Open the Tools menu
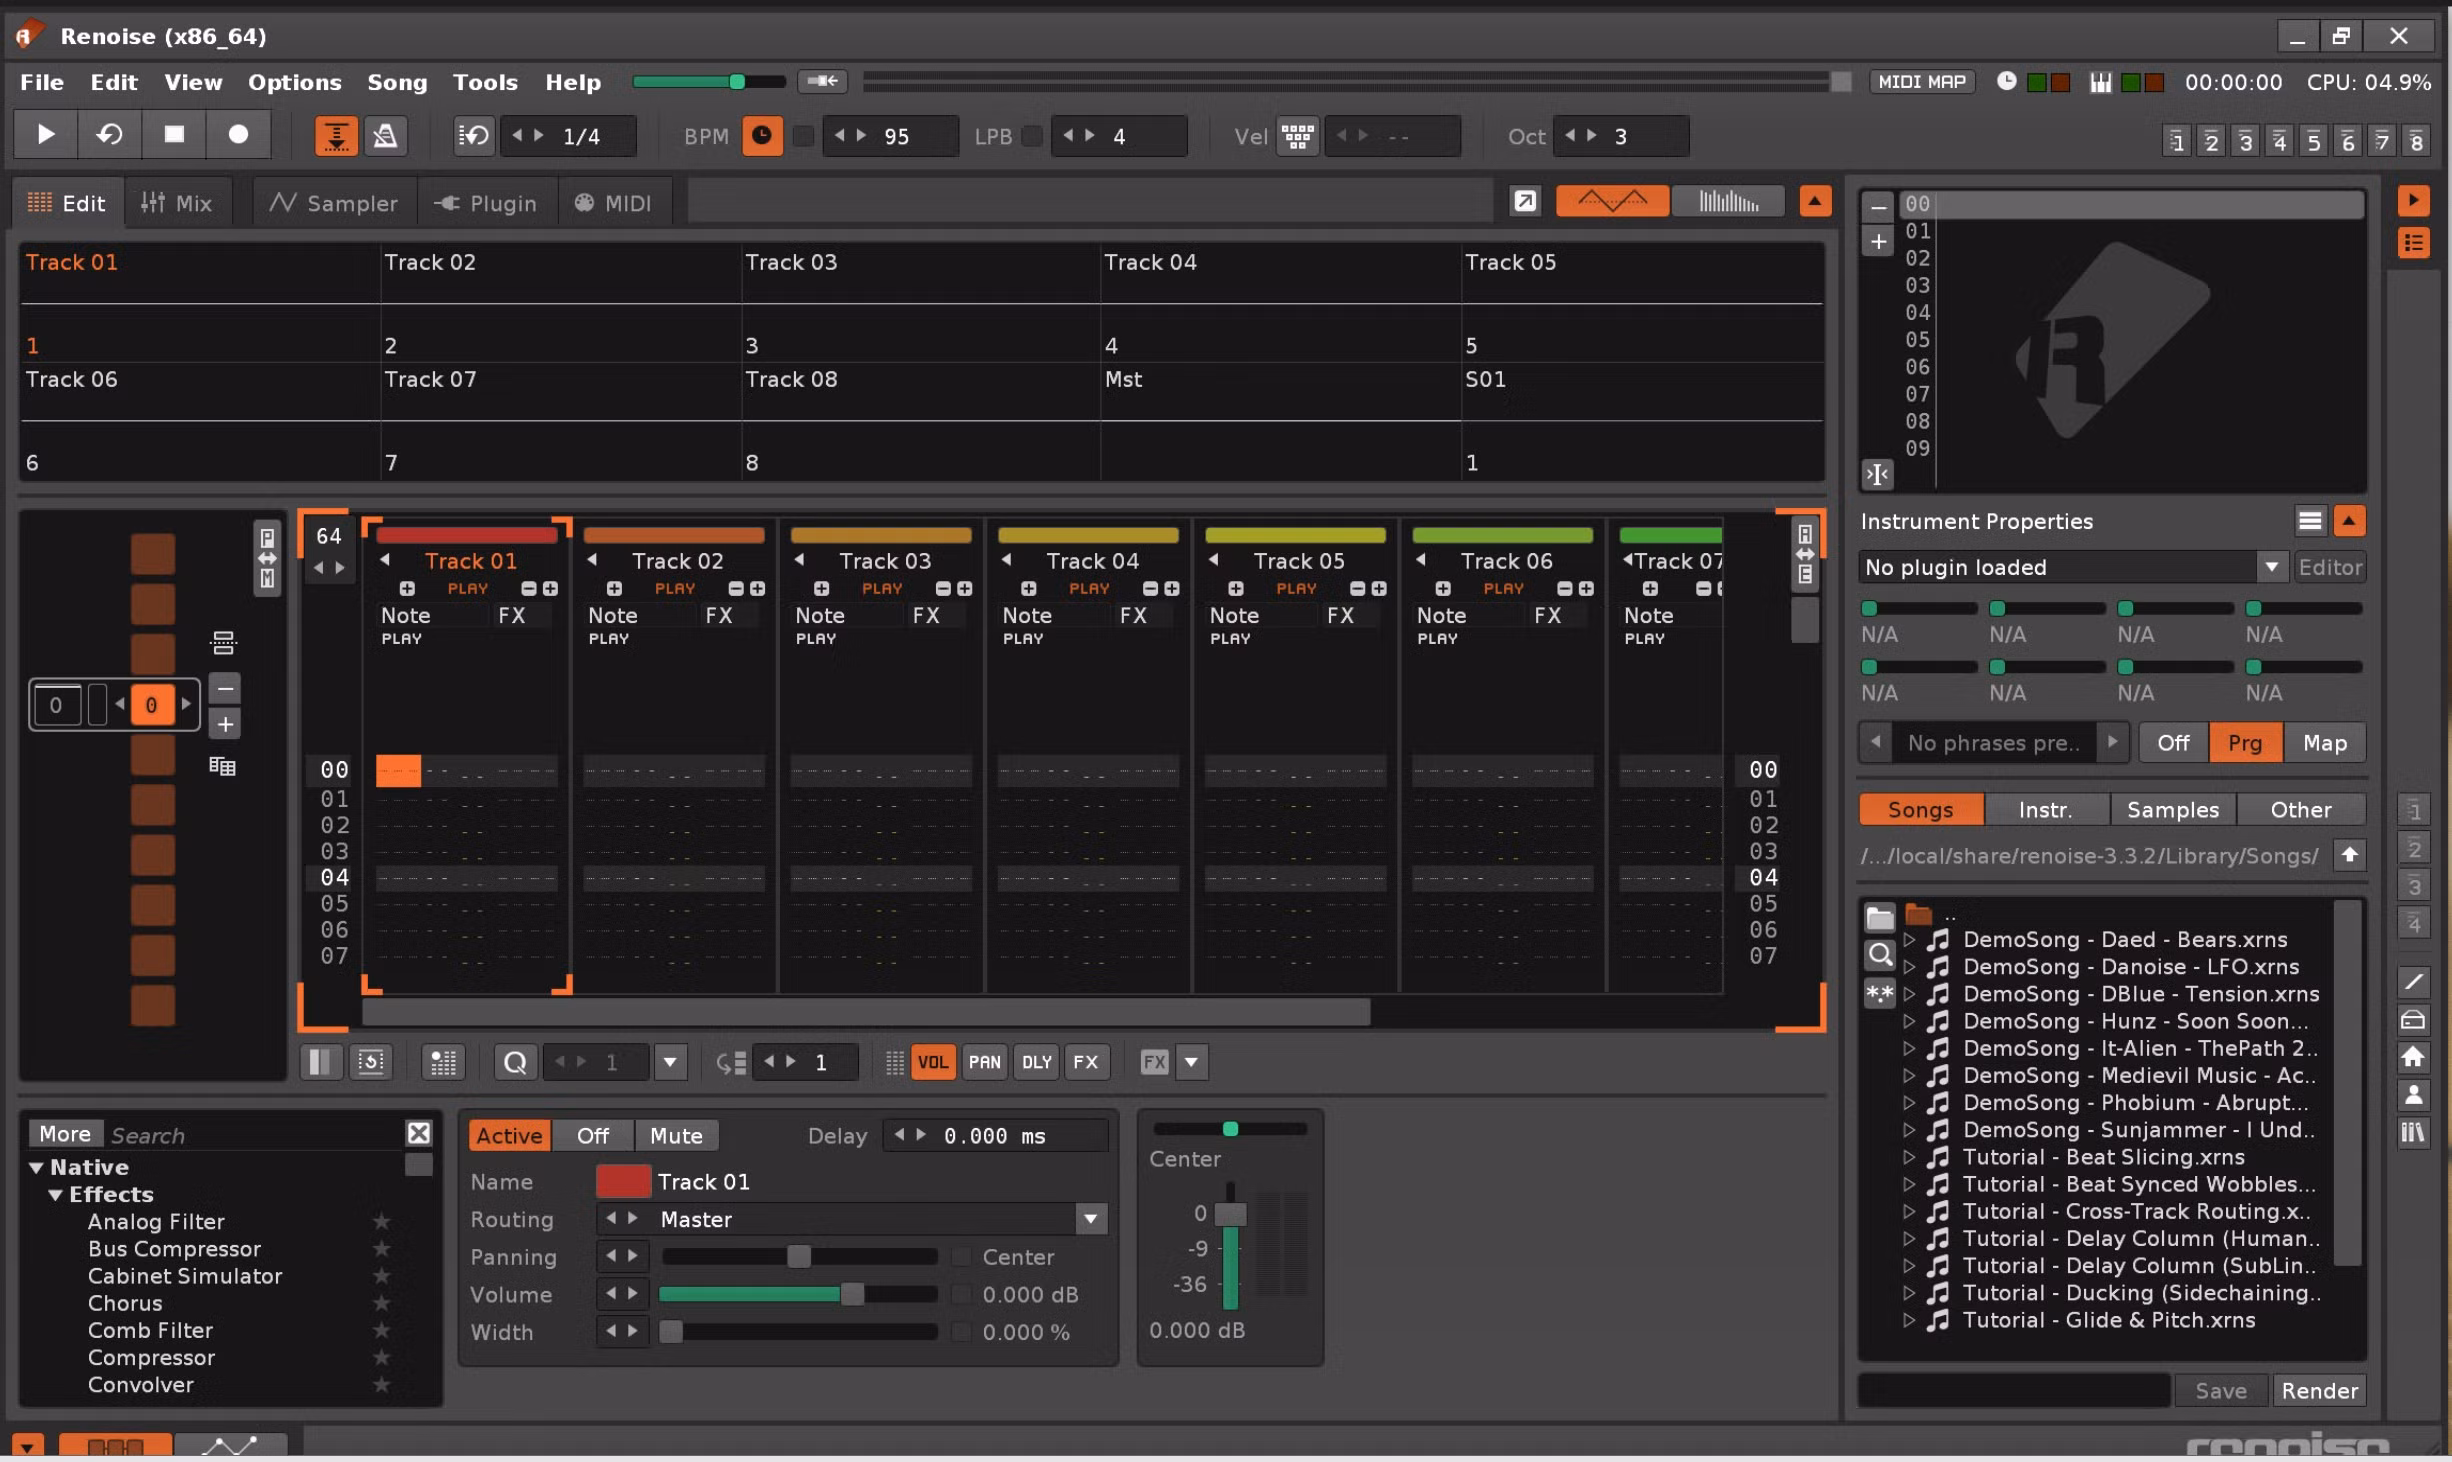Image resolution: width=2452 pixels, height=1462 pixels. point(485,82)
